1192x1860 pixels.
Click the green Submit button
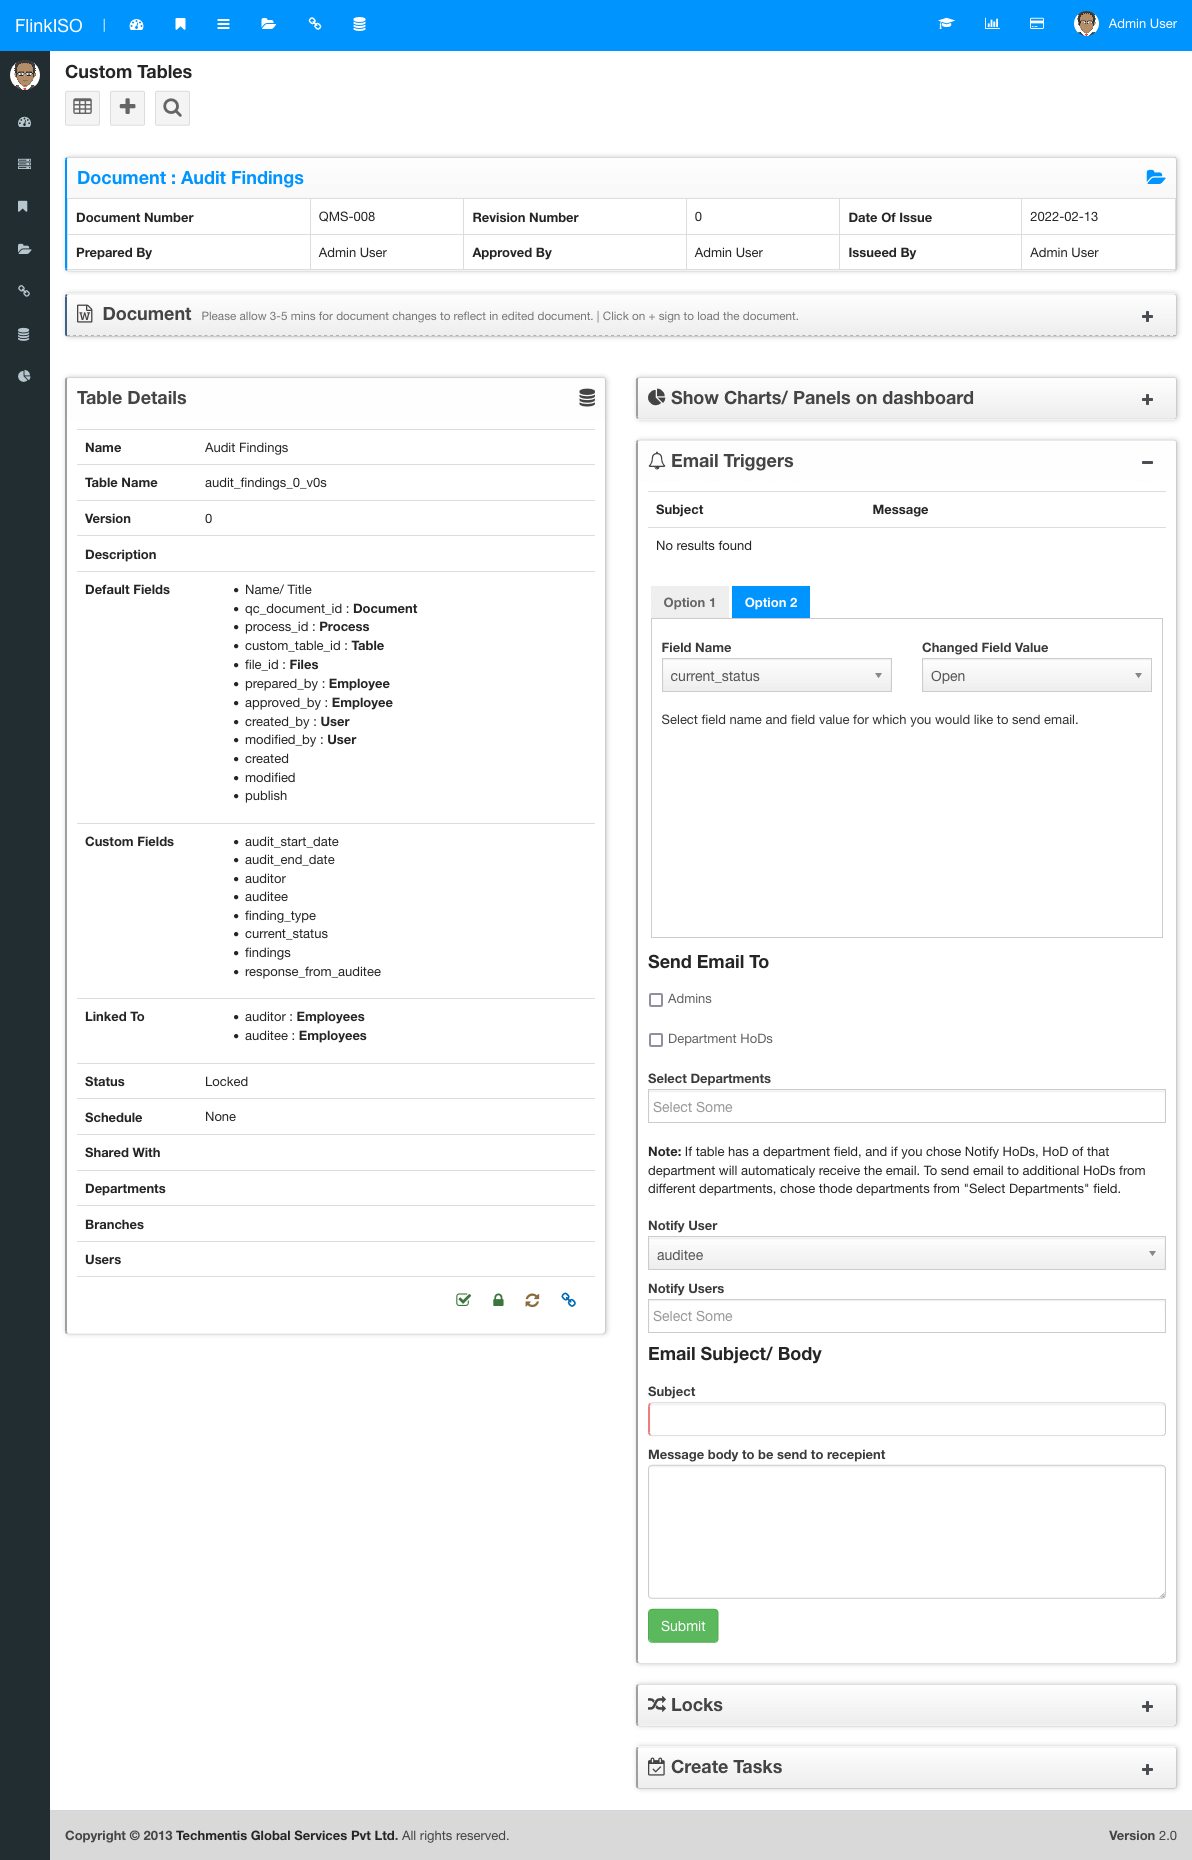tap(683, 1626)
